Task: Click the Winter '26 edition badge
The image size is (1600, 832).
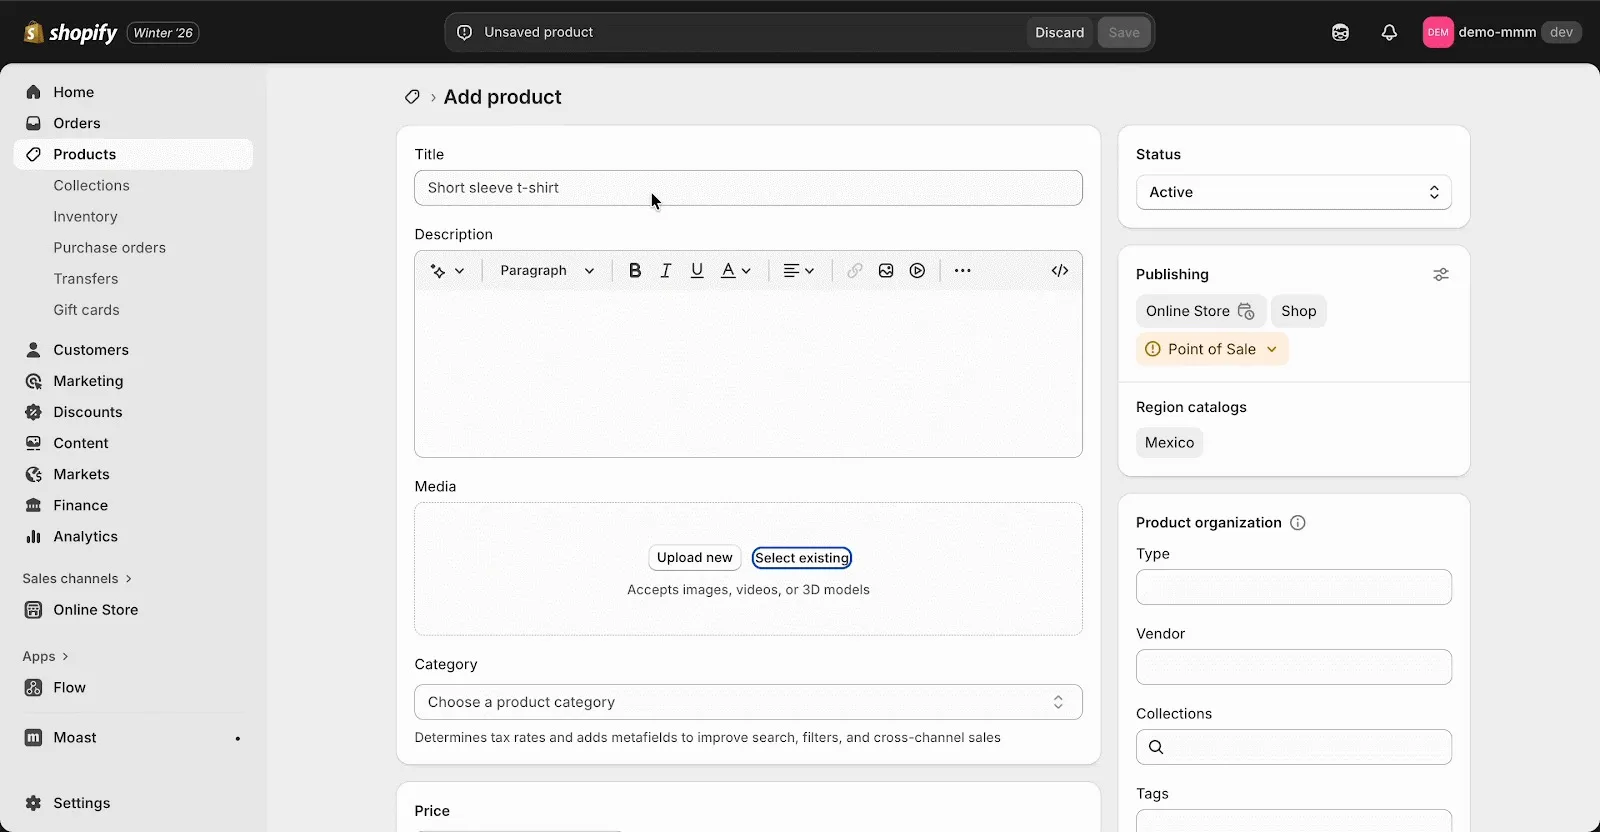Action: tap(163, 33)
